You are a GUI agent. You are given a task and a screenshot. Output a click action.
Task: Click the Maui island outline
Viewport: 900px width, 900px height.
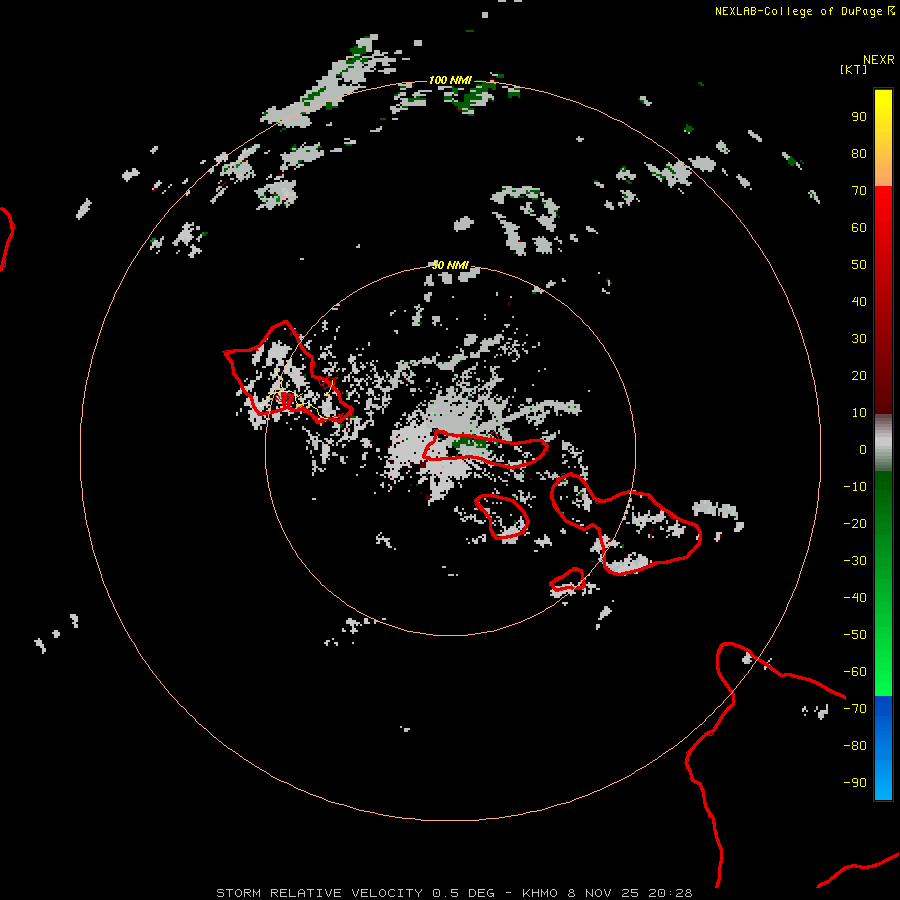[626, 523]
